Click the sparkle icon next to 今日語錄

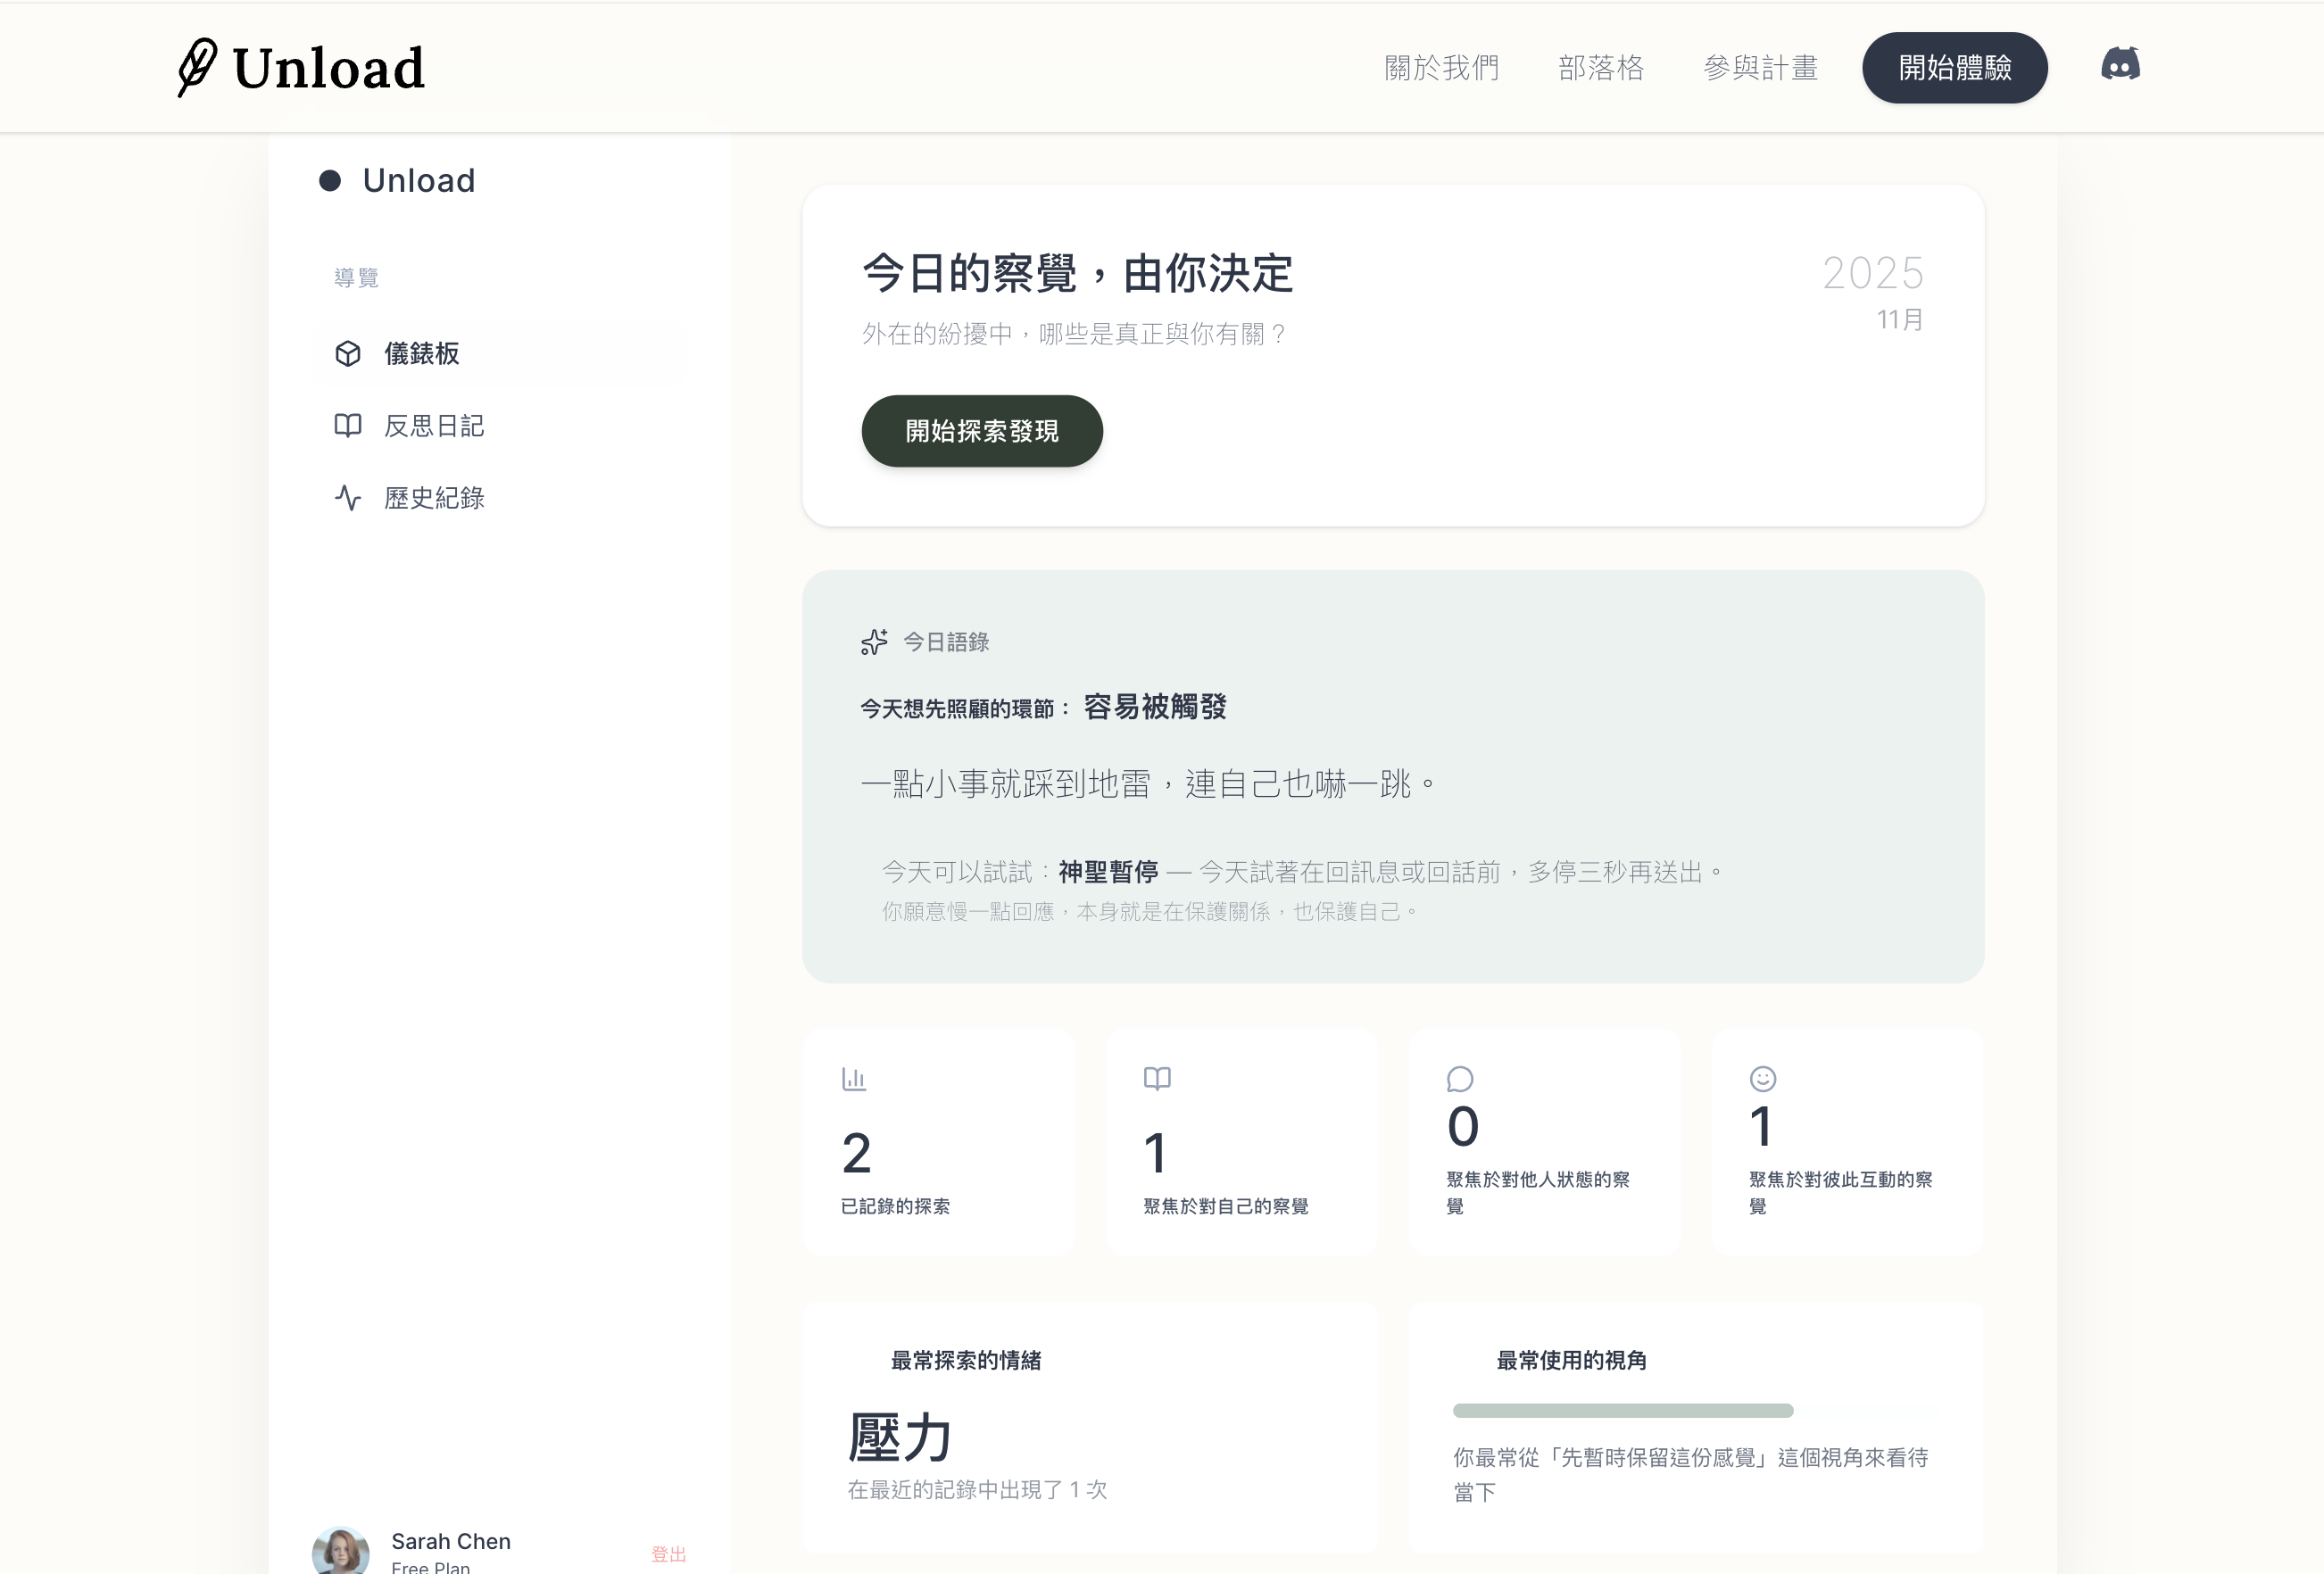(x=874, y=642)
